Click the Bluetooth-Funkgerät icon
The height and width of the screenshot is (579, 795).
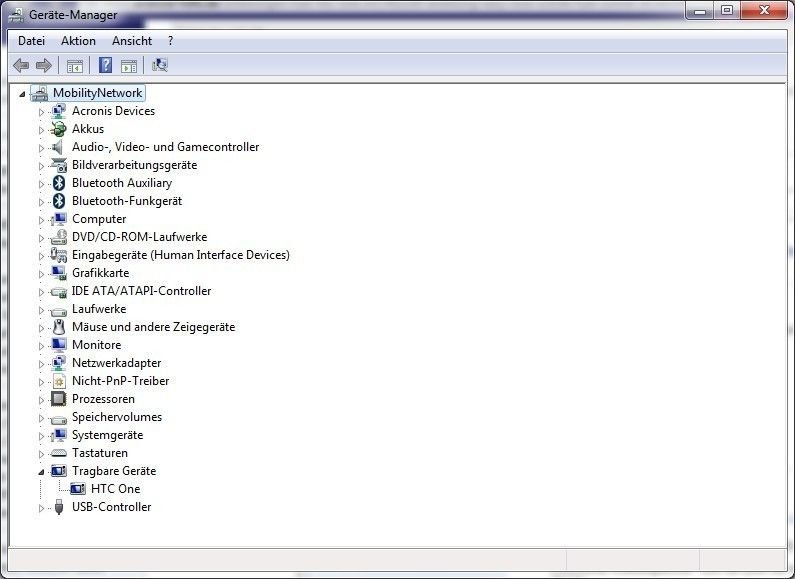(x=59, y=201)
